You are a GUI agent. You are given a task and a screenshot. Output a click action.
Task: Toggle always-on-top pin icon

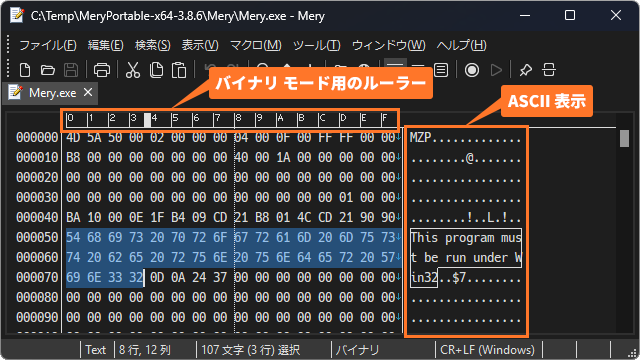pyautogui.click(x=526, y=70)
